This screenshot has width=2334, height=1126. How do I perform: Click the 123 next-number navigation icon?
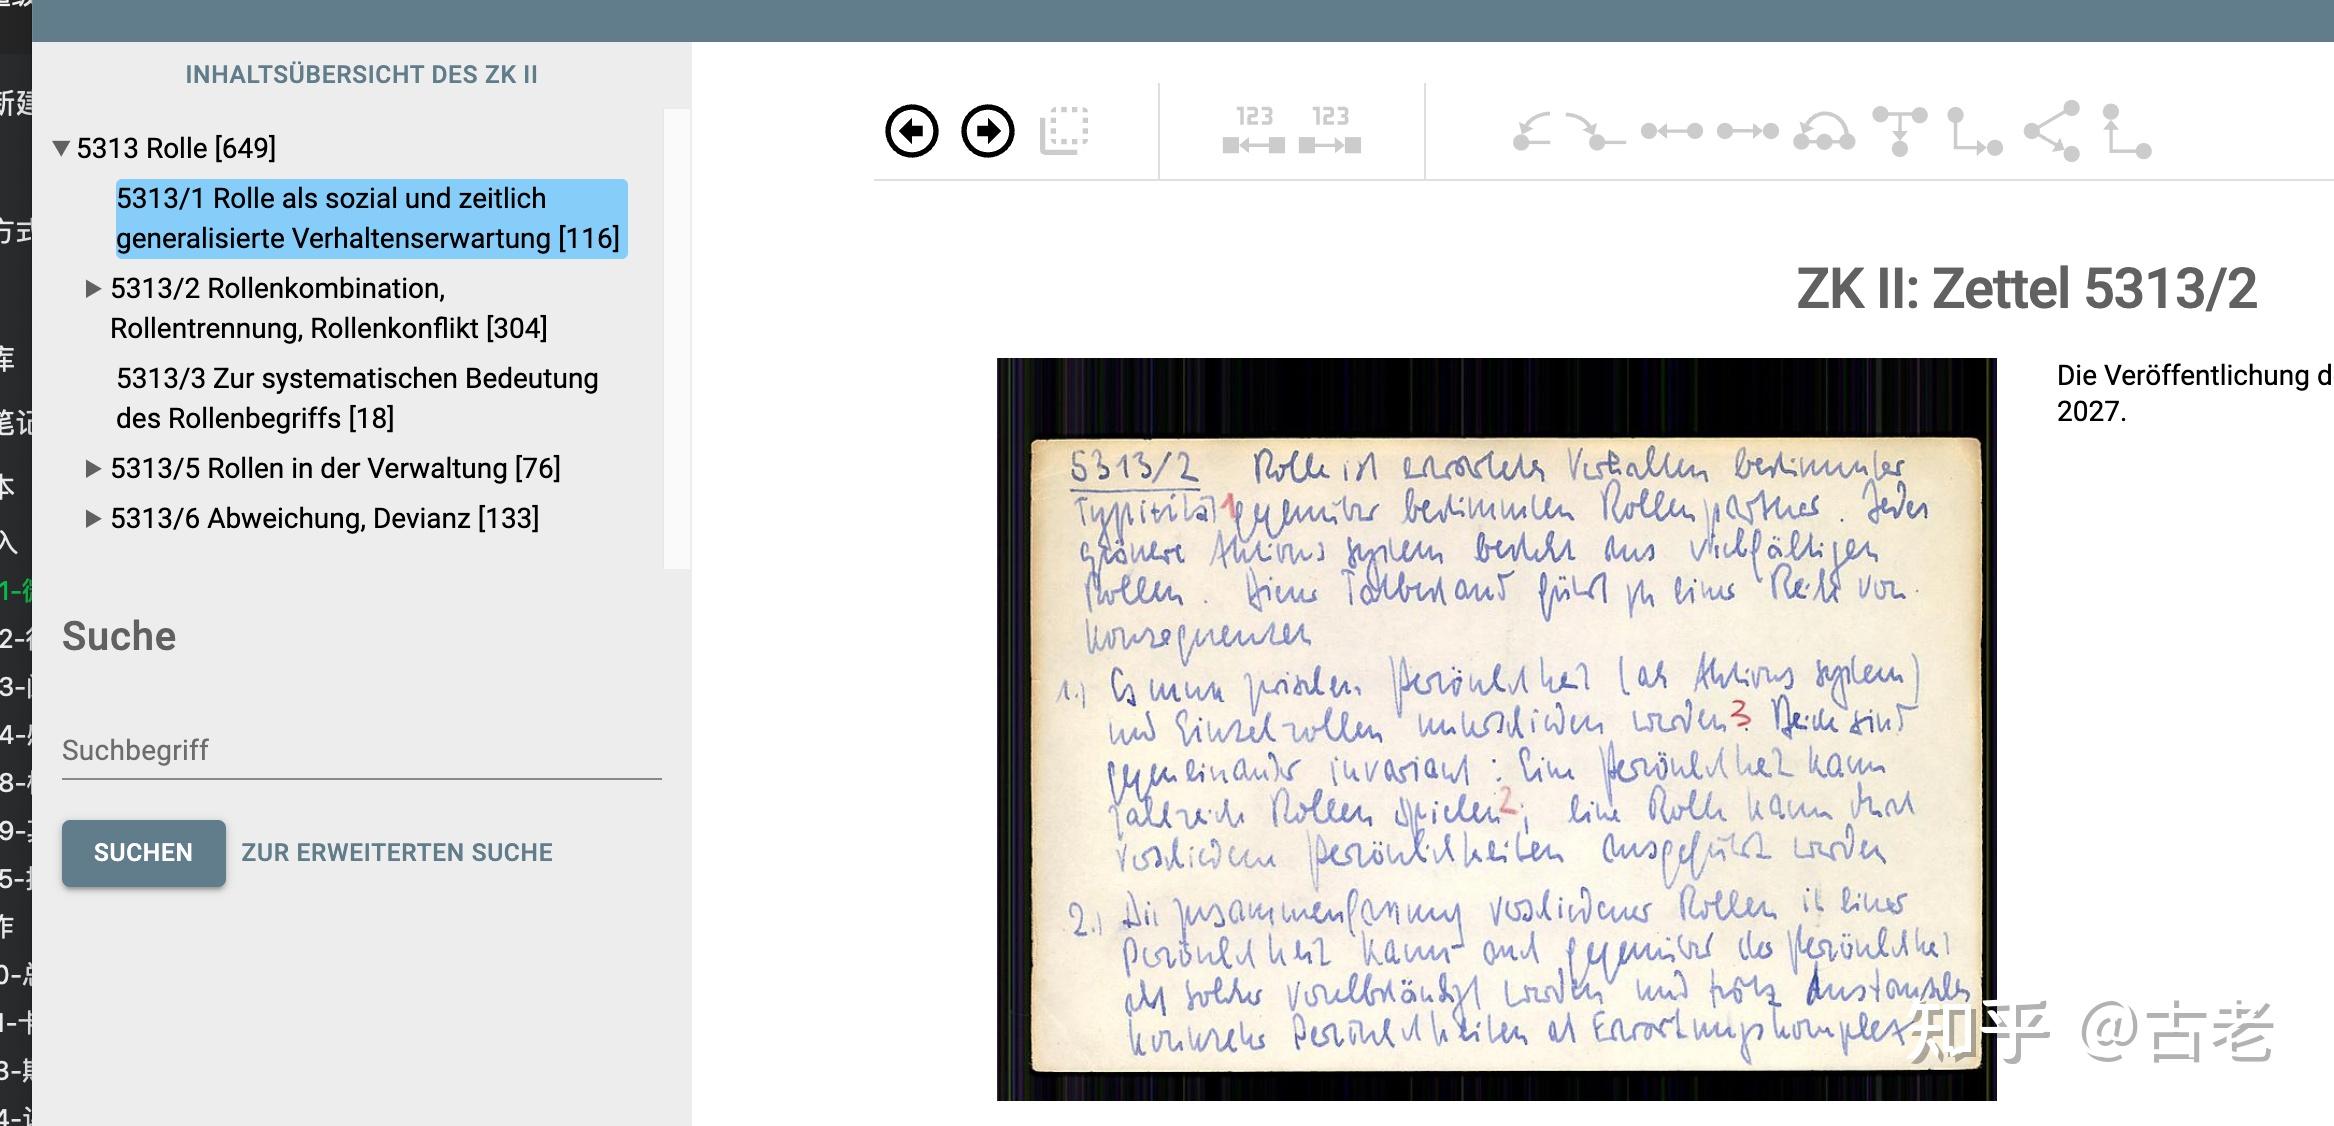[x=1330, y=131]
